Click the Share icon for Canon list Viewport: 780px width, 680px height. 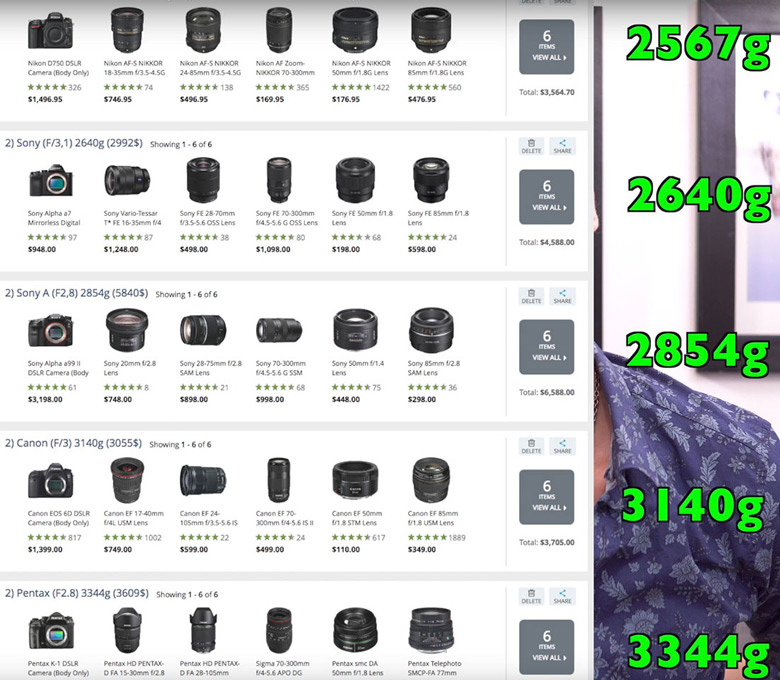562,446
